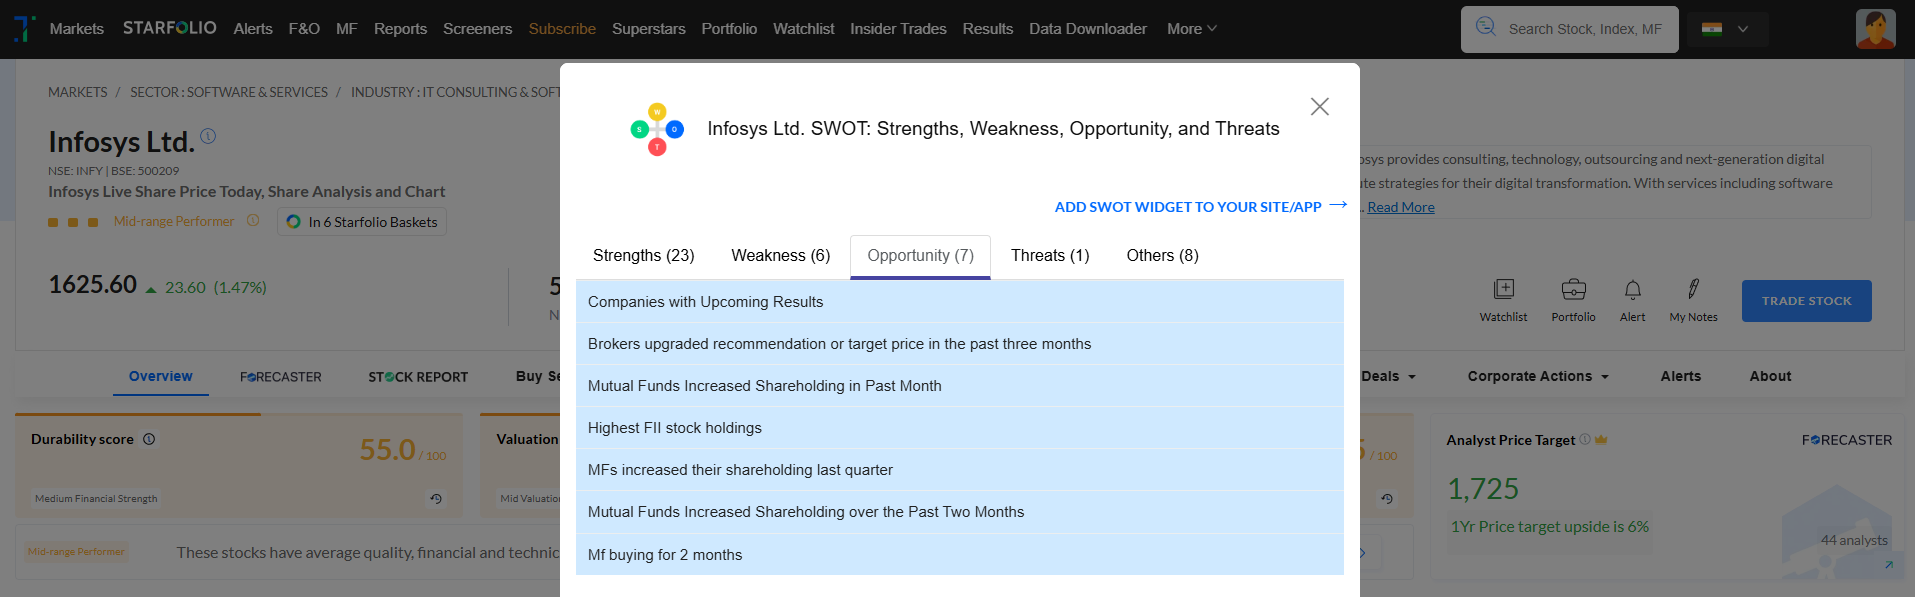1915x597 pixels.
Task: Set an Alert using bell icon
Action: [1632, 290]
